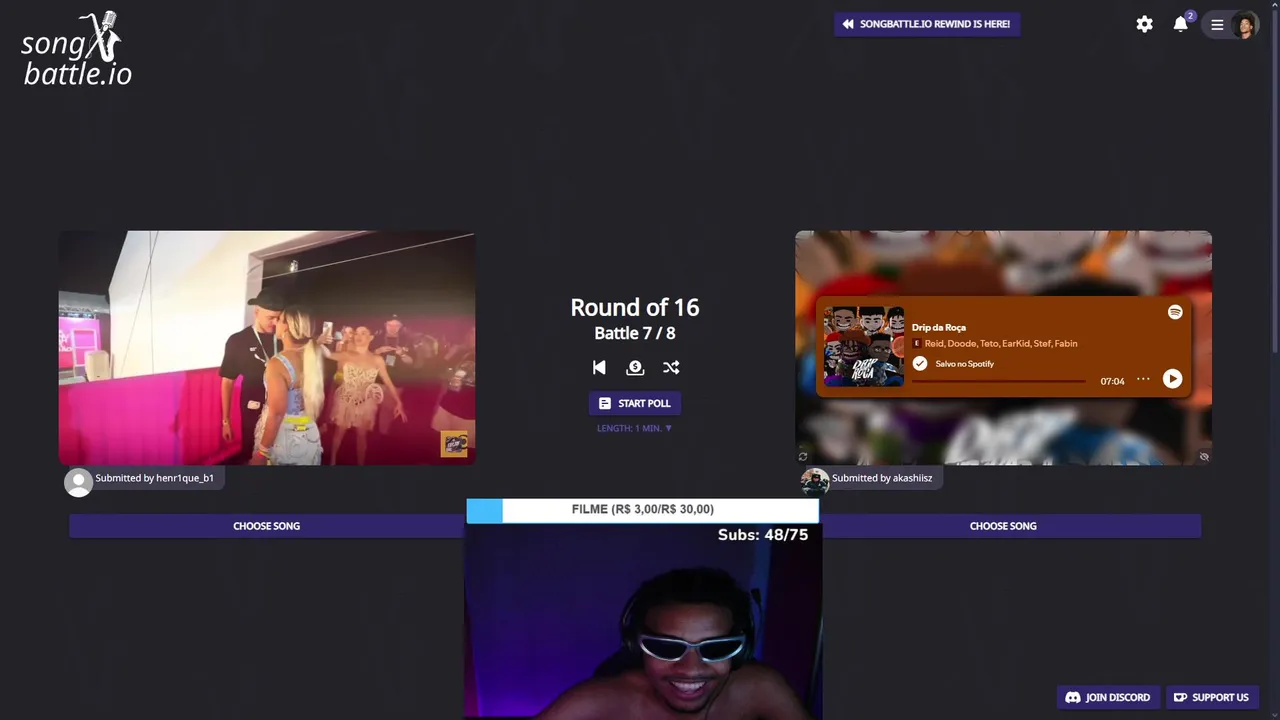Screen dimensions: 1280x720
Task: Go back to previous battle
Action: 599,367
